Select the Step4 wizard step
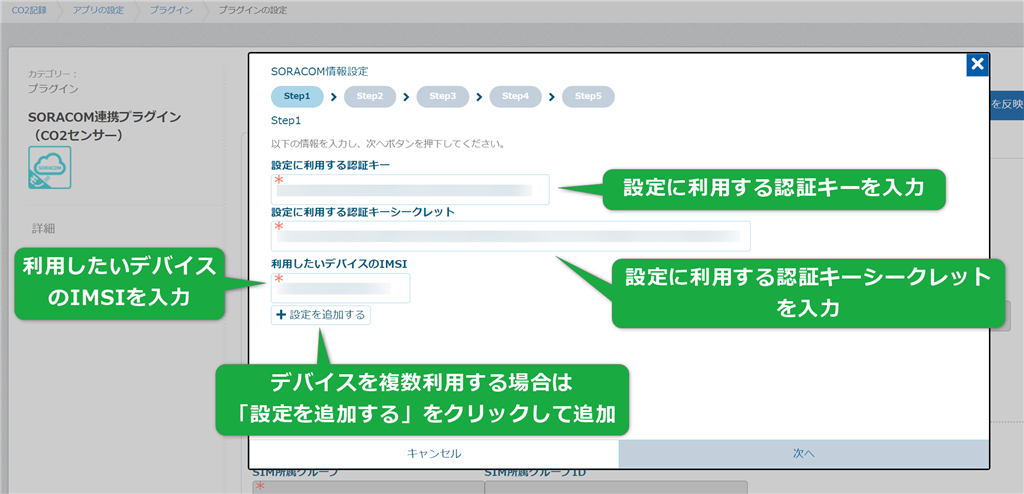The height and width of the screenshot is (494, 1024). (x=515, y=97)
